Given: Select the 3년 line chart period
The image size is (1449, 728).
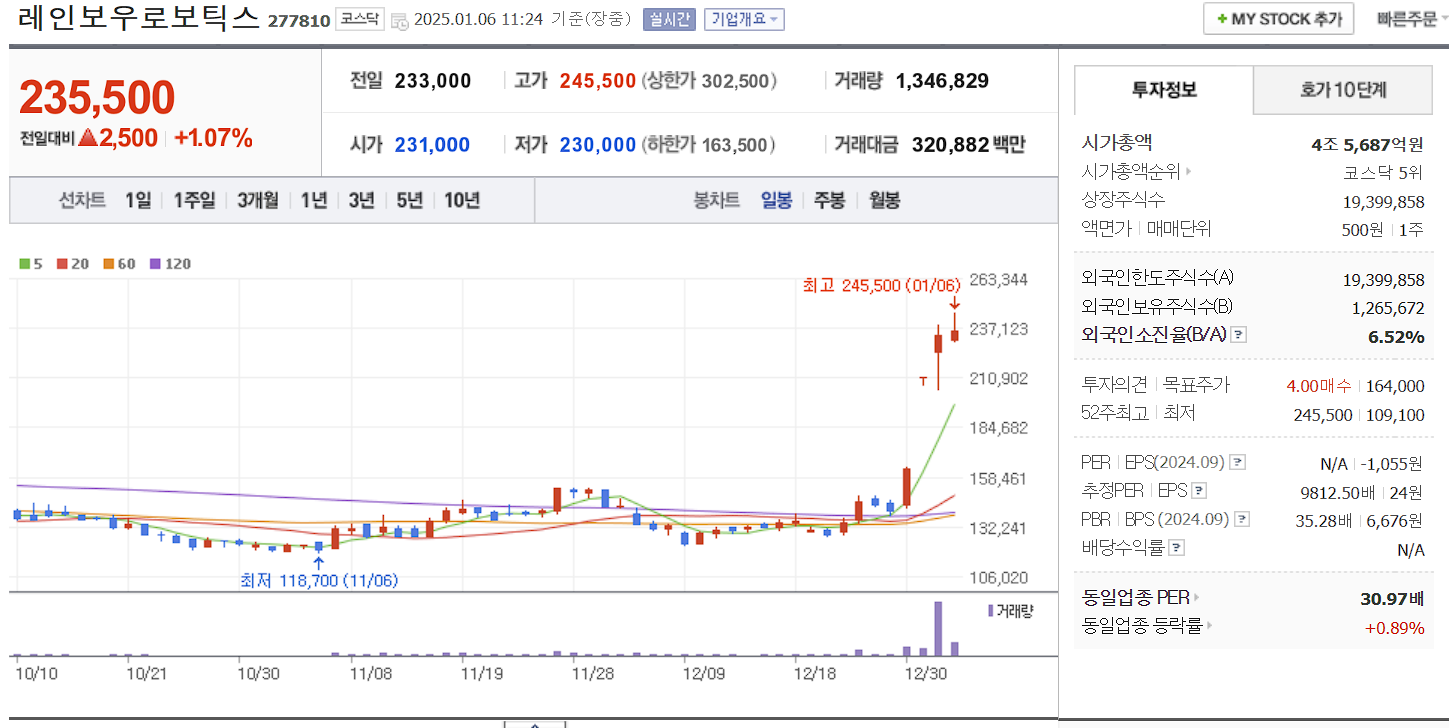Looking at the screenshot, I should (361, 201).
